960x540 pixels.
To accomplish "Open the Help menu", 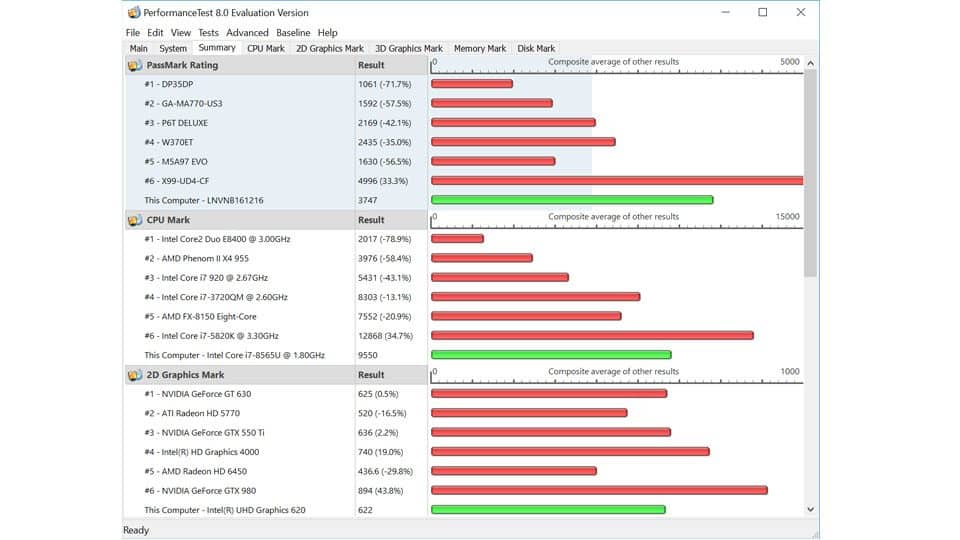I will [x=328, y=32].
